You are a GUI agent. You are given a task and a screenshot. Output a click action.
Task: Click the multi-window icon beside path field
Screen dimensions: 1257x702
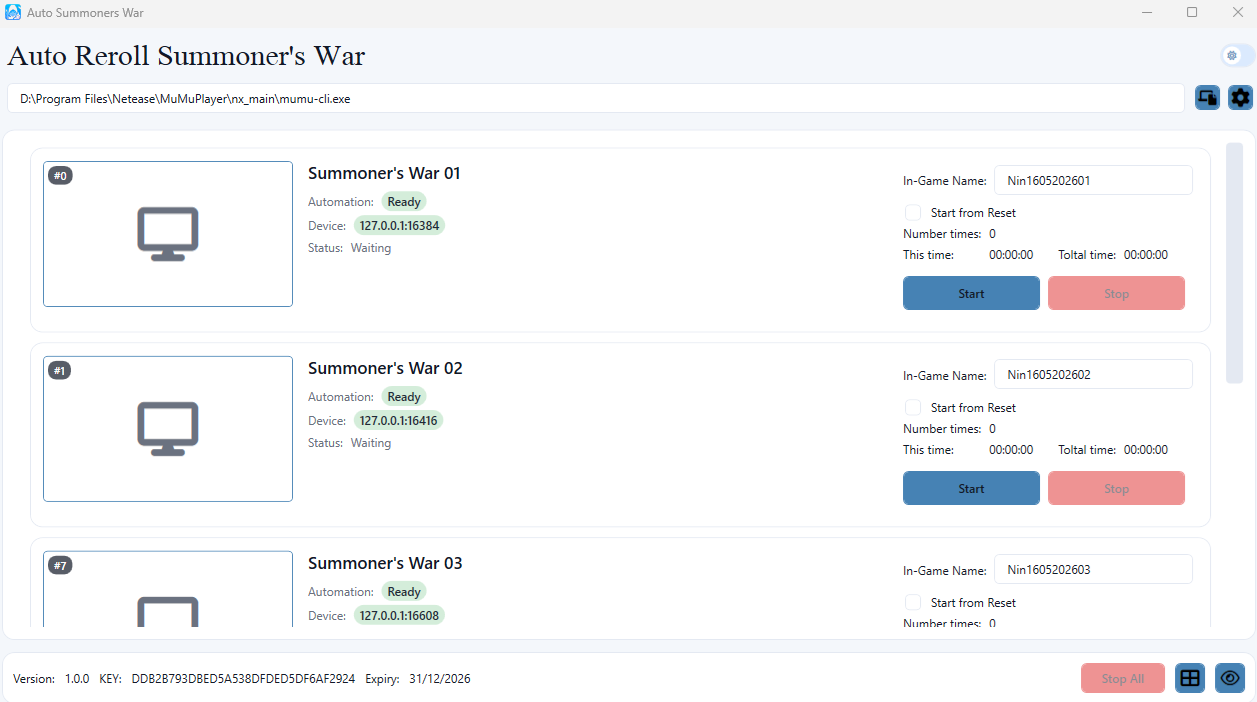1208,98
